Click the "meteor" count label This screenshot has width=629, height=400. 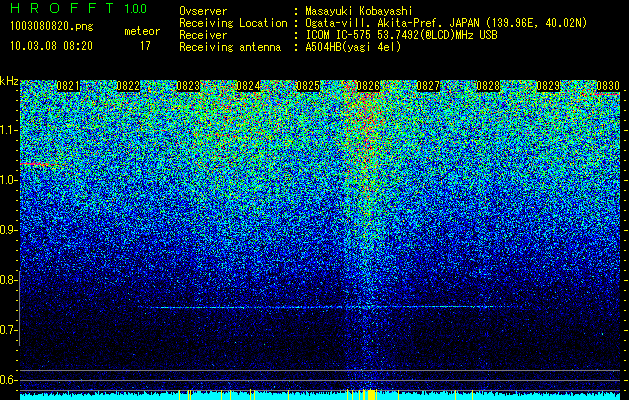[x=142, y=31]
